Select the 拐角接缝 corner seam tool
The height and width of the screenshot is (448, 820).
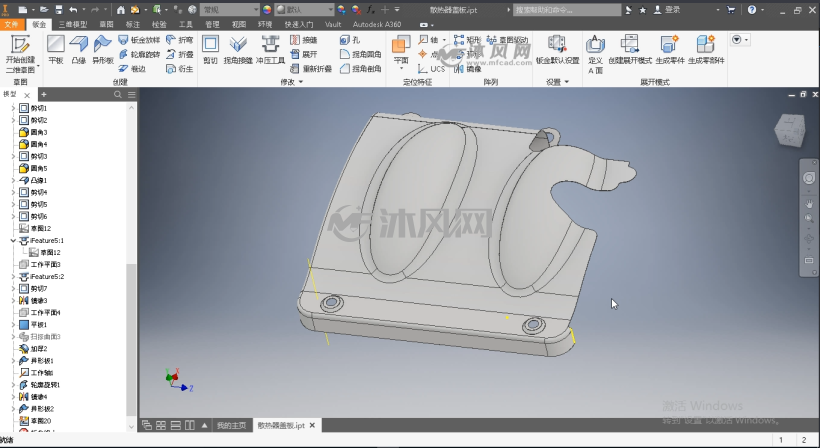(238, 50)
